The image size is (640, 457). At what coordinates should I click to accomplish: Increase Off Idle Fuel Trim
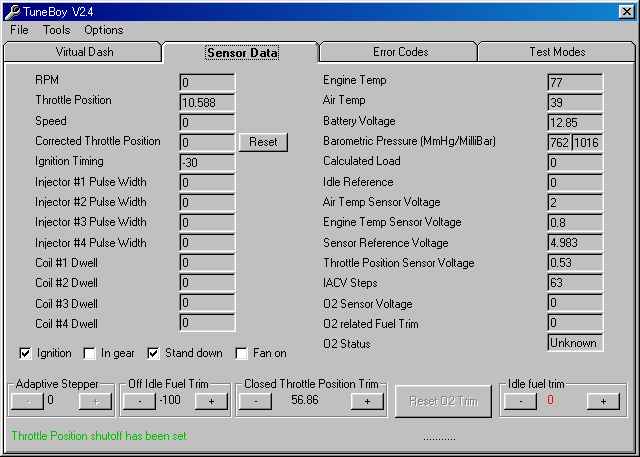(x=211, y=402)
